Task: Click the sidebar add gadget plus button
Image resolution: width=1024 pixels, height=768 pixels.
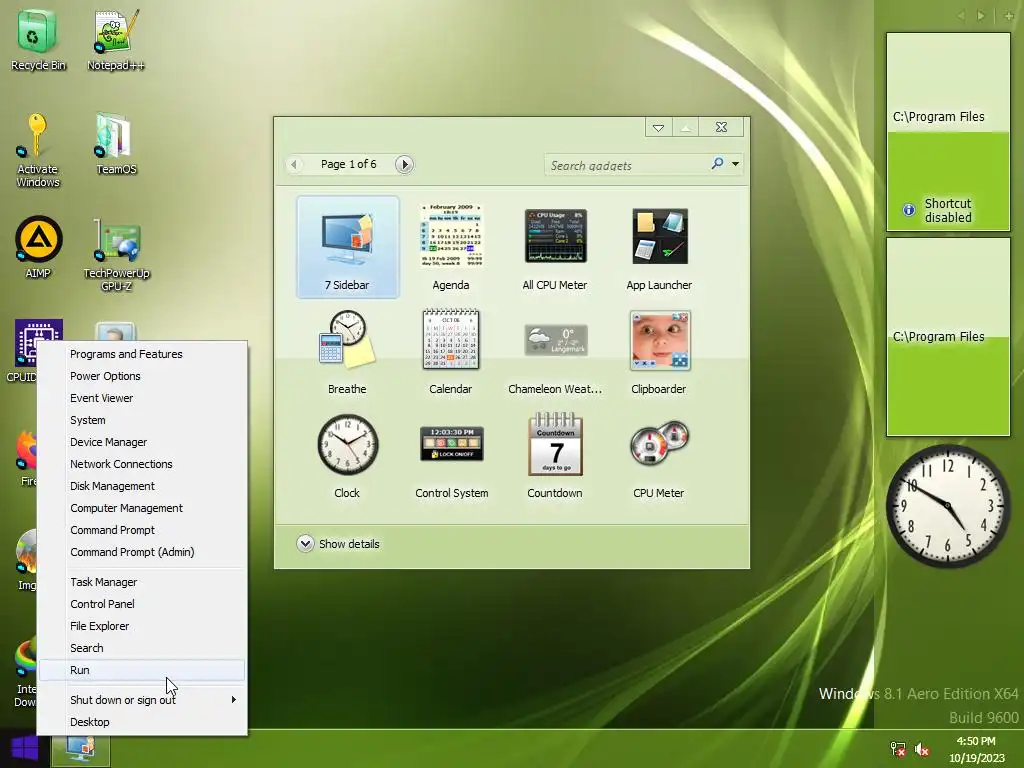Action: [x=1008, y=16]
